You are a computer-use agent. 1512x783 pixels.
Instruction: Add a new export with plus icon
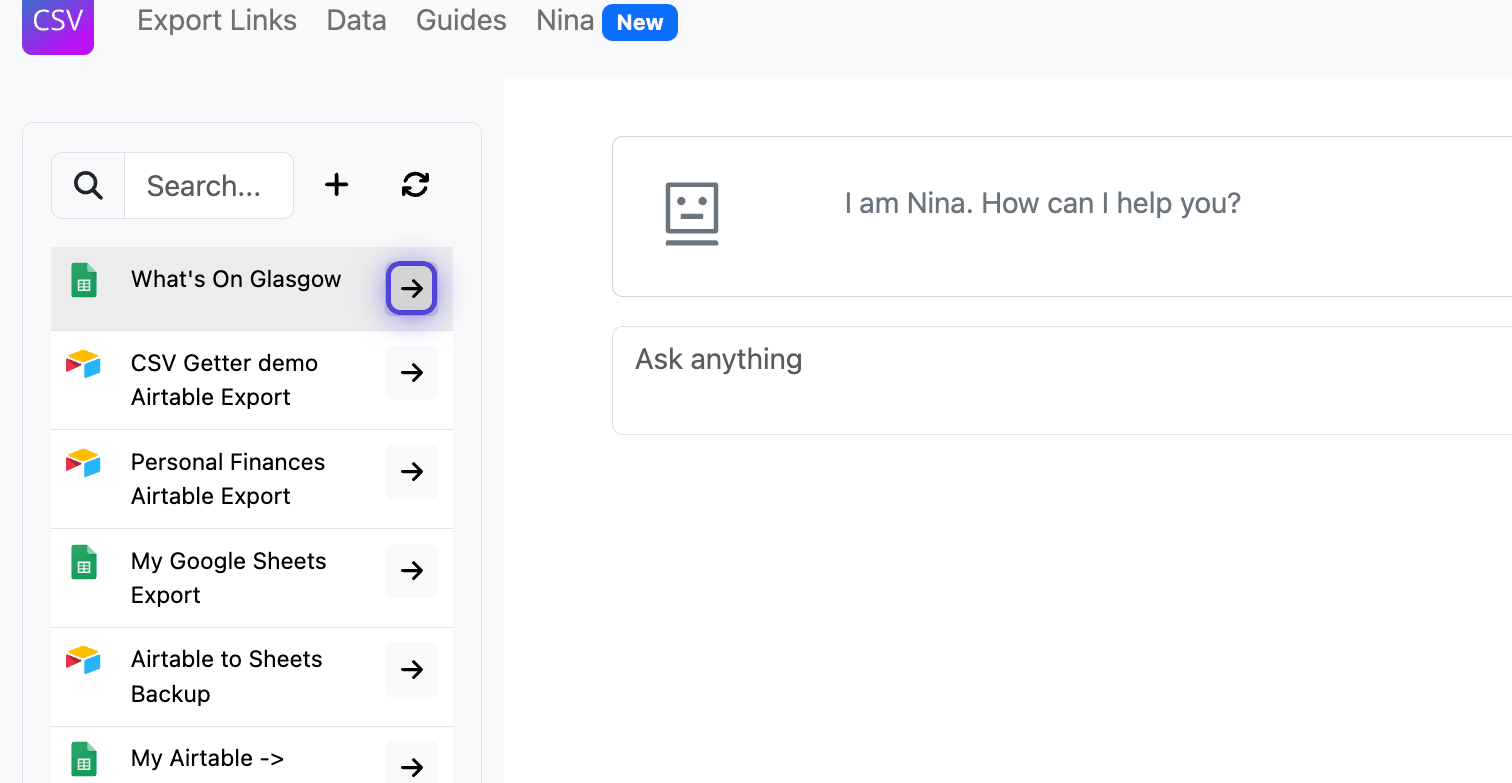[x=337, y=185]
